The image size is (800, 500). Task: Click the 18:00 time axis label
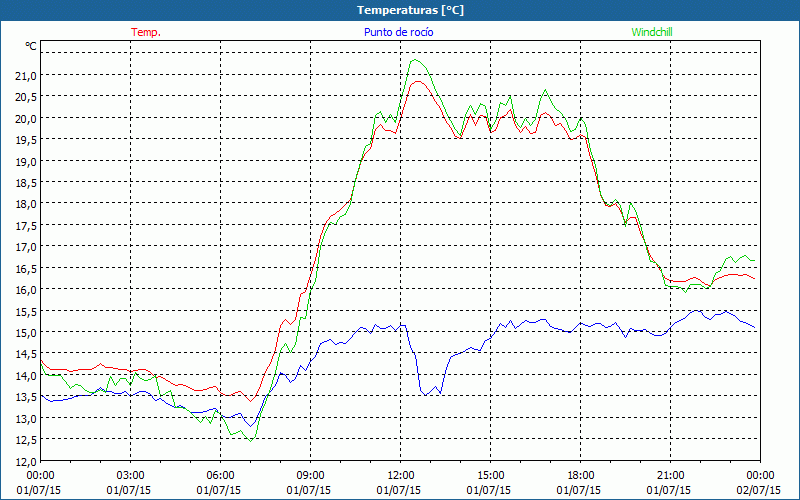(580, 476)
